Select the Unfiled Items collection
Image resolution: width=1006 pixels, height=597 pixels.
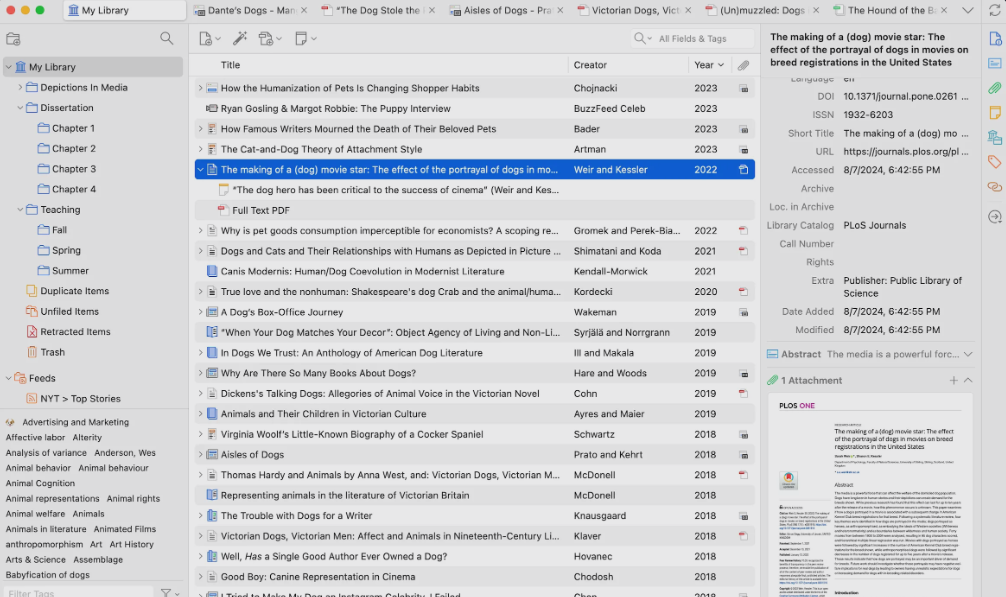pos(69,311)
